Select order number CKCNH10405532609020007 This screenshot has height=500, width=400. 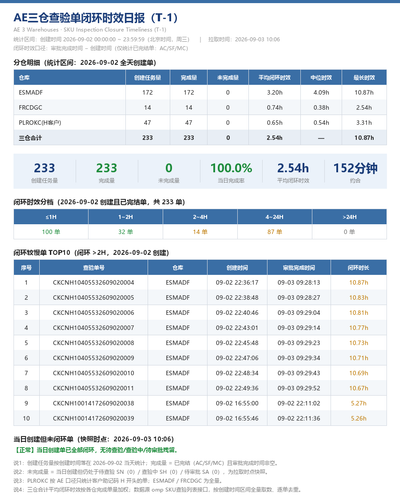pyautogui.click(x=93, y=328)
